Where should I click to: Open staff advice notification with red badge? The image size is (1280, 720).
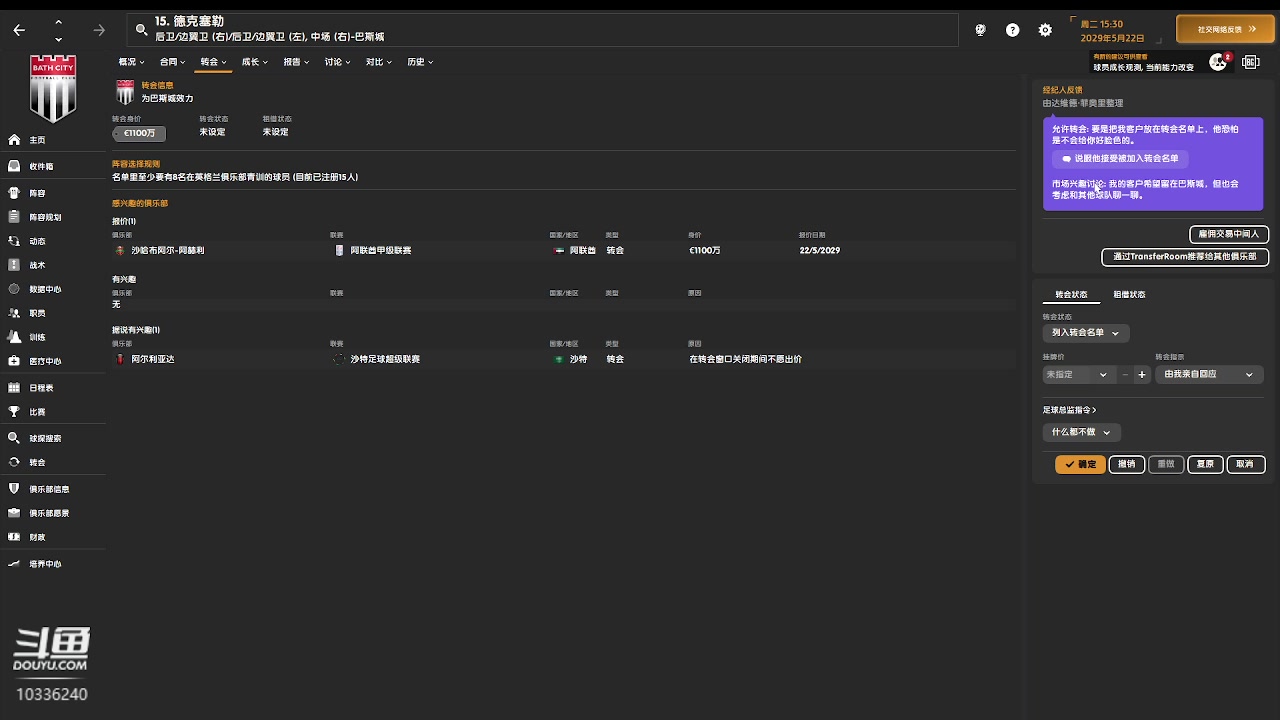(1219, 62)
